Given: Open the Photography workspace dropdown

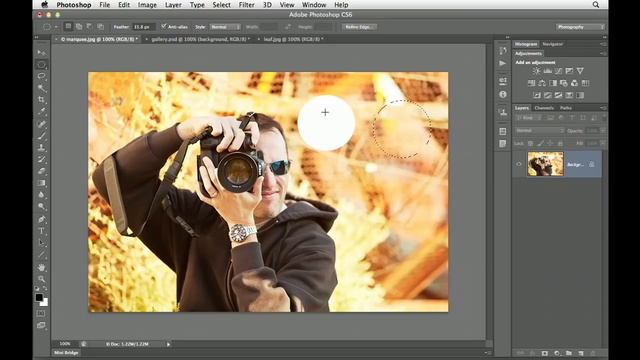Looking at the screenshot, I should (x=580, y=27).
